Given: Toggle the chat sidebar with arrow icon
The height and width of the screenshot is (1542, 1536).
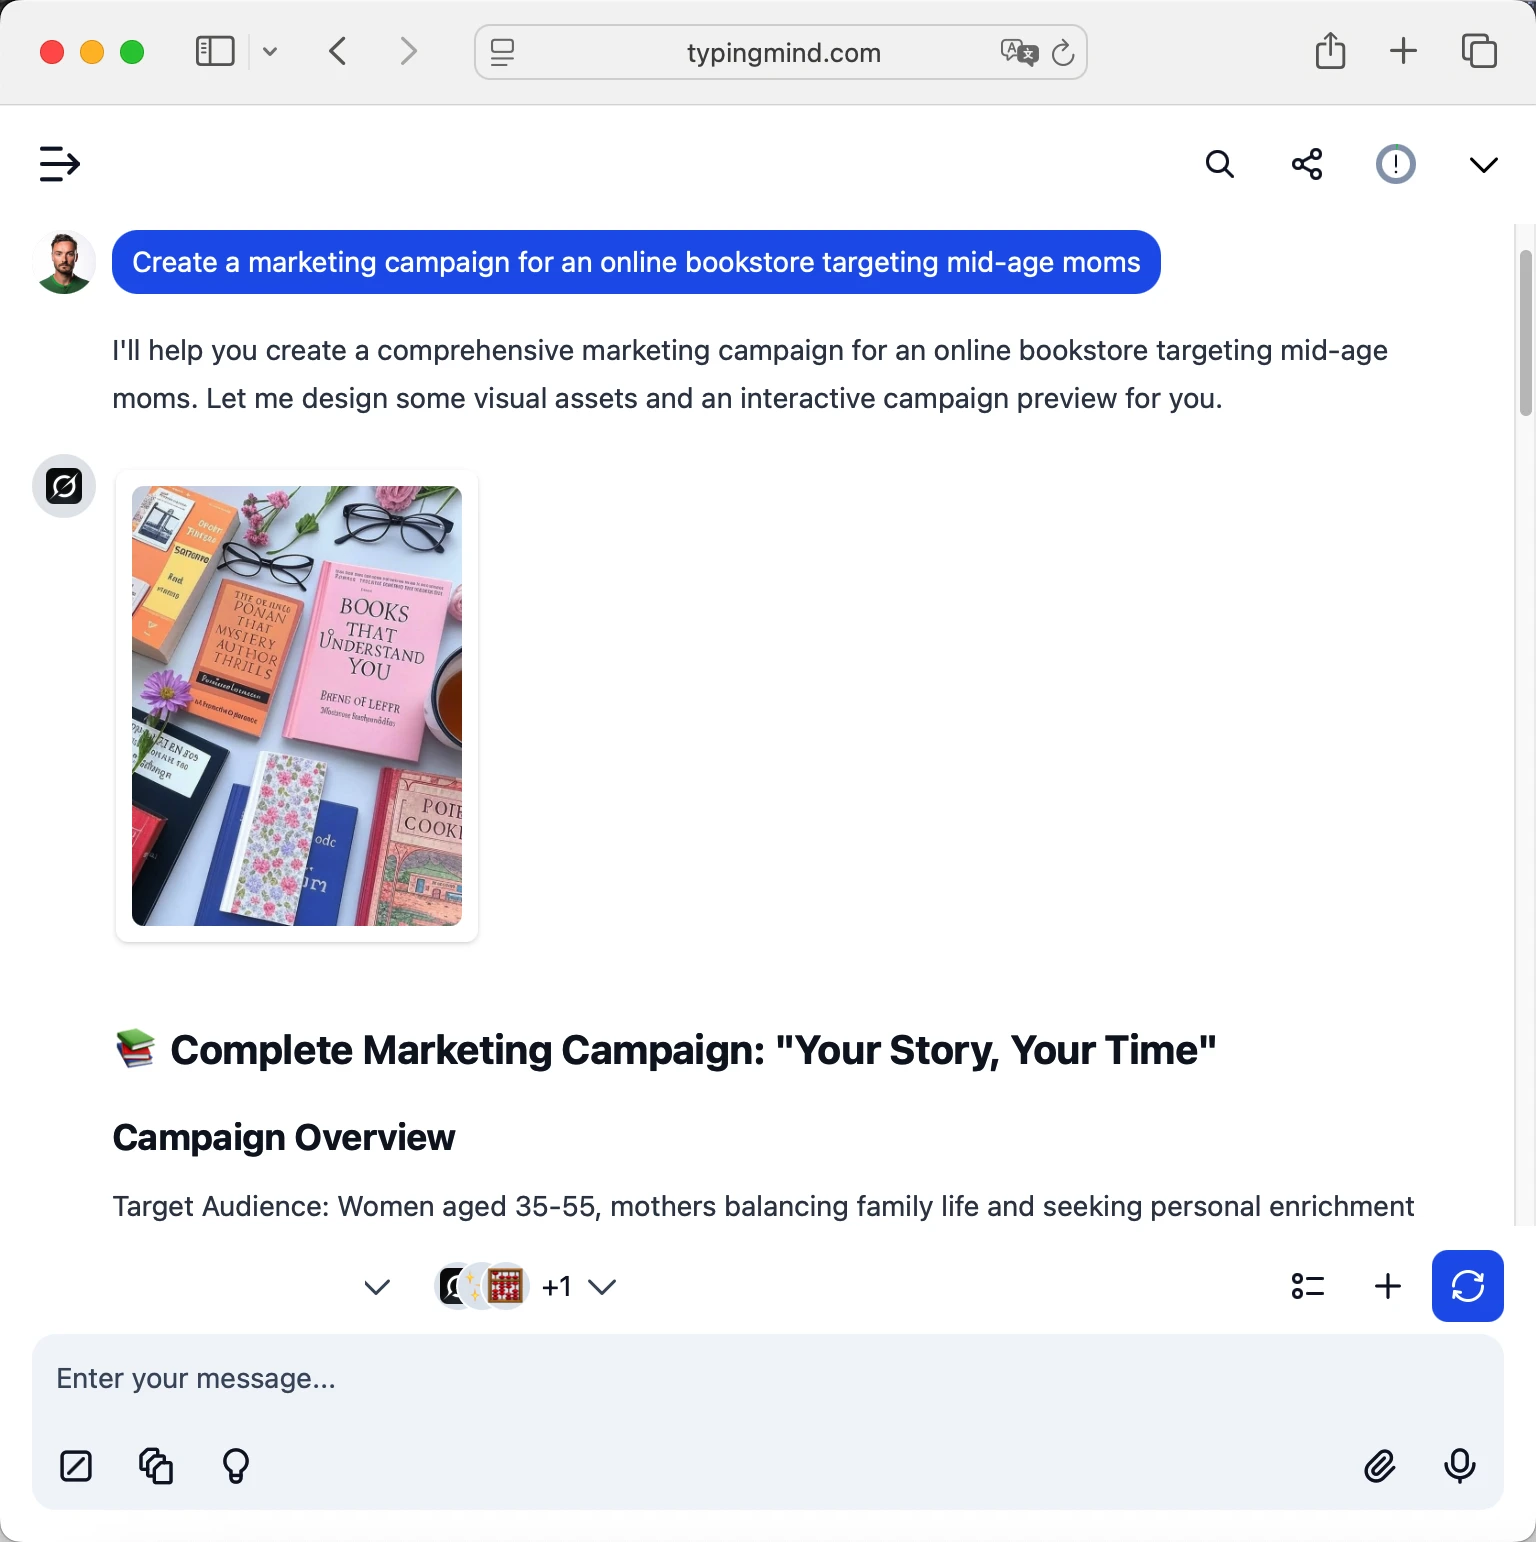Looking at the screenshot, I should pos(59,164).
